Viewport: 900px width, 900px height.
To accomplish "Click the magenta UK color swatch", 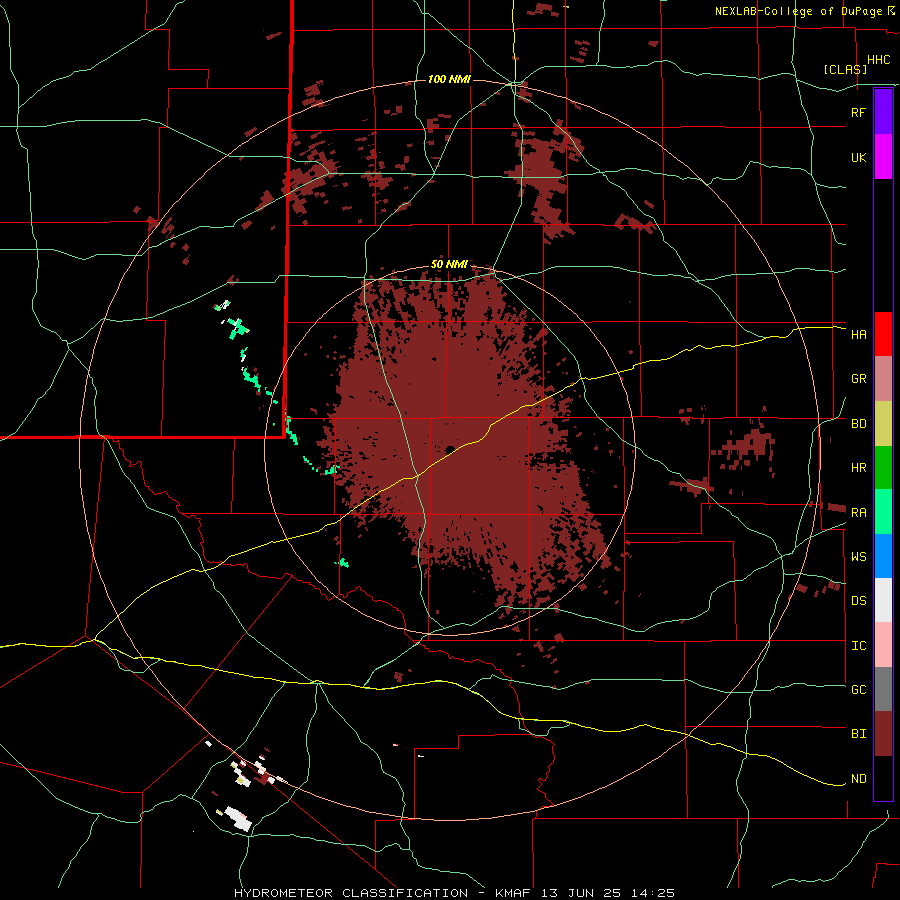I will pyautogui.click(x=883, y=157).
